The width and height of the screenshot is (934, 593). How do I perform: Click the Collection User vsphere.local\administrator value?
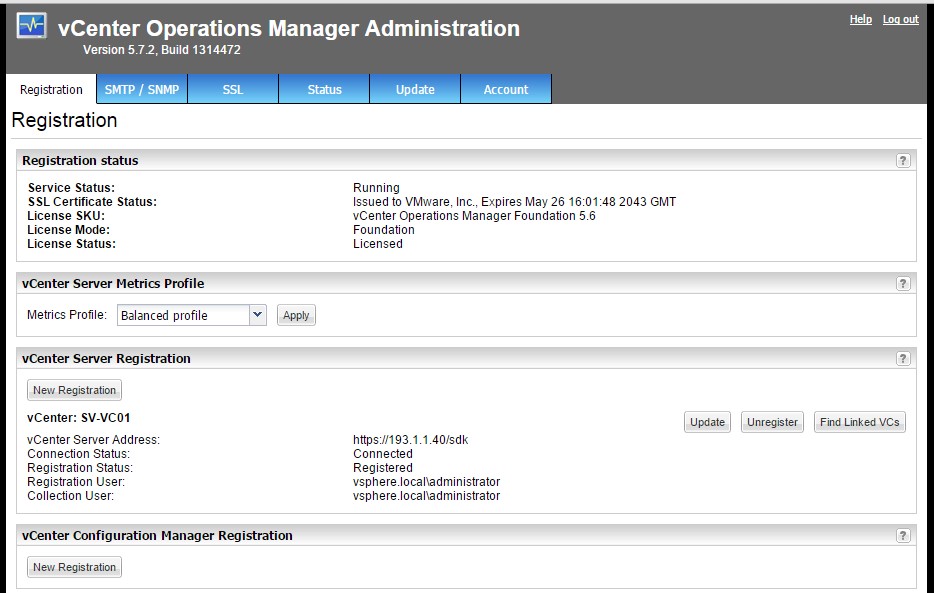tap(426, 495)
